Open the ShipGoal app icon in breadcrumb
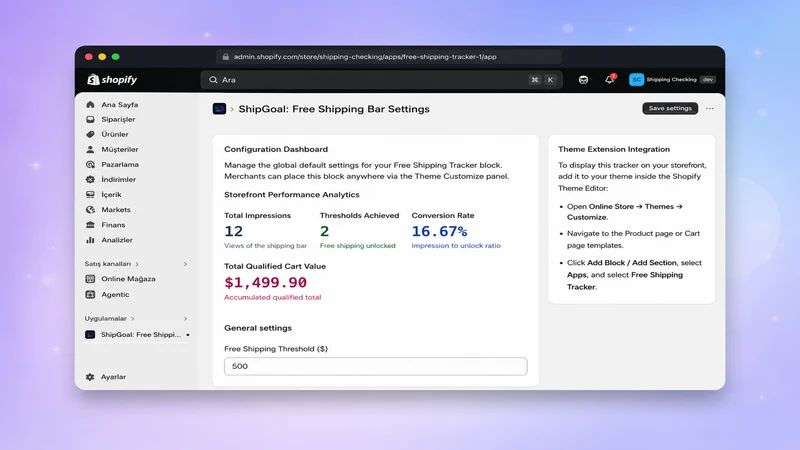The height and width of the screenshot is (450, 800). tap(219, 109)
